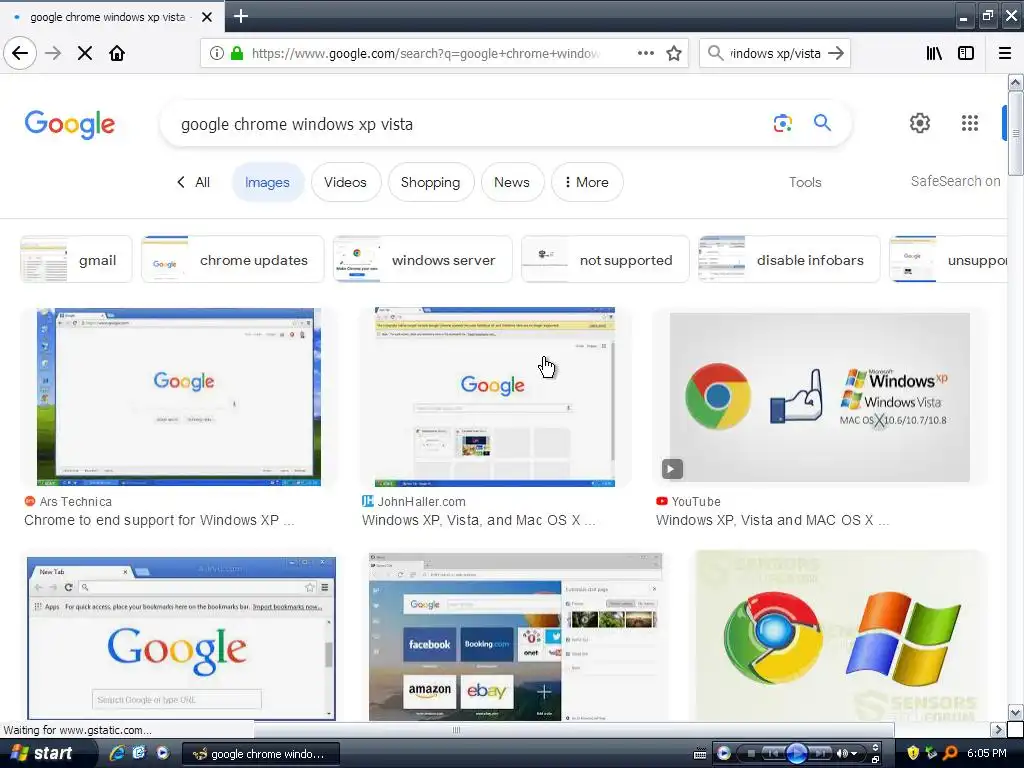Open YouTube Windows XP, Vista and MAC title

pos(773,520)
